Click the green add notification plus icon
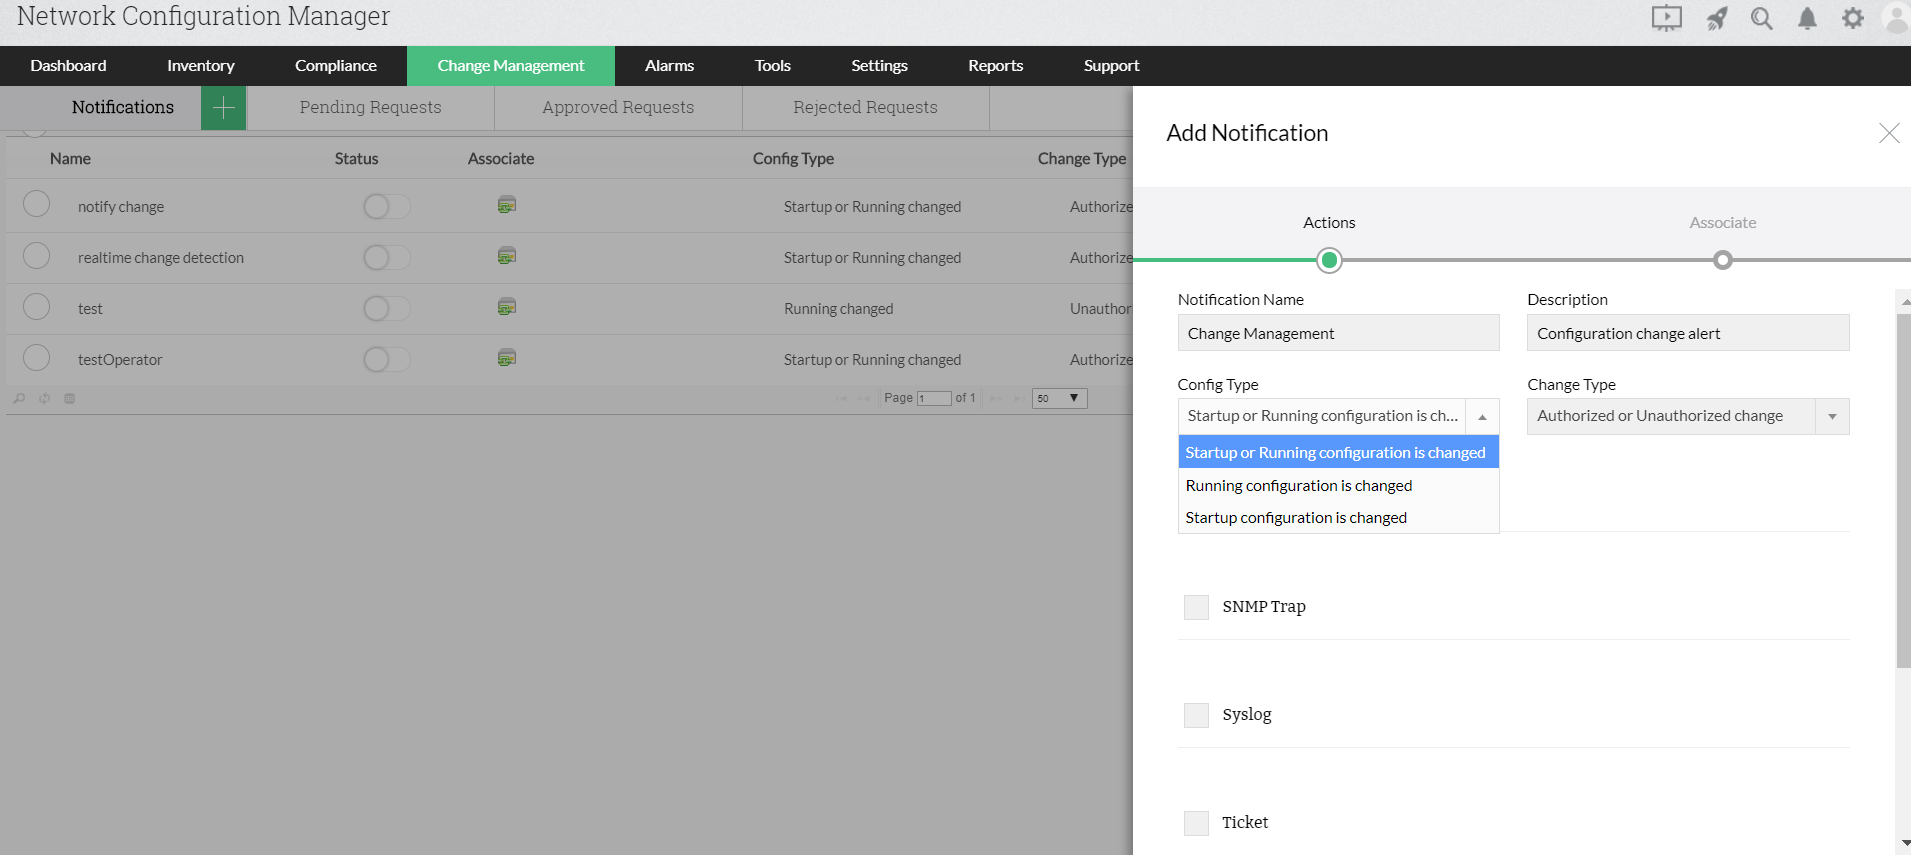 pos(223,108)
